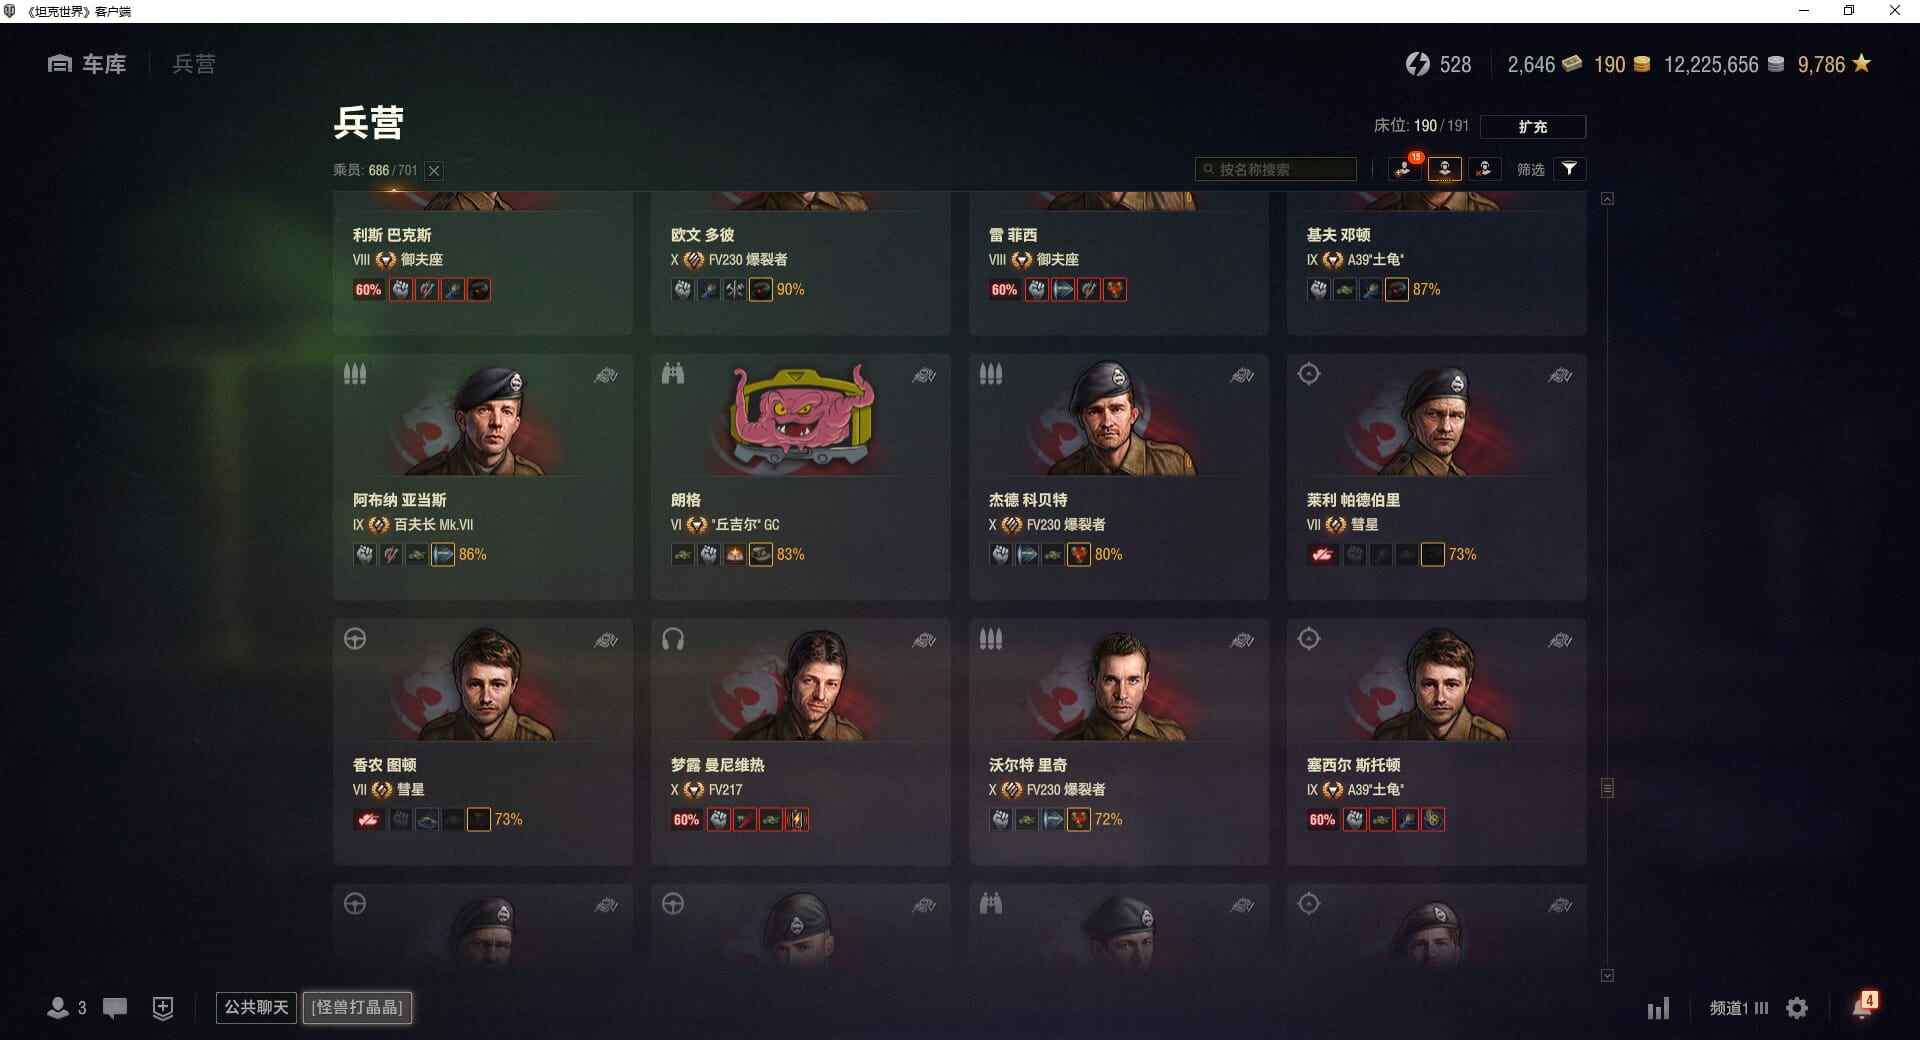This screenshot has height=1040, width=1920.
Task: Open the filter funnel dropdown
Action: (1569, 169)
